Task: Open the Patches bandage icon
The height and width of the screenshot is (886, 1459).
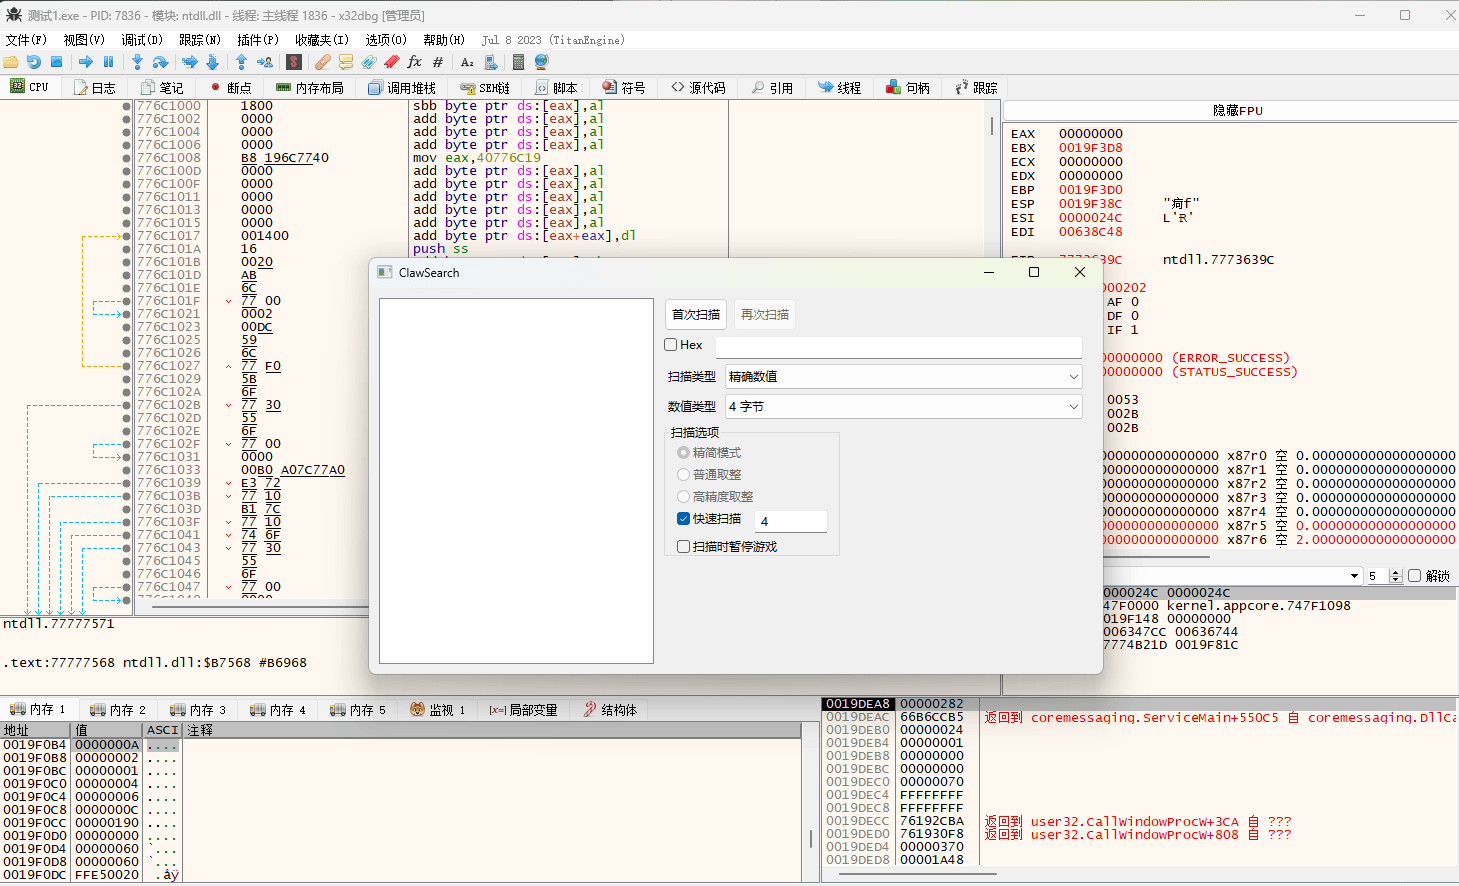Action: point(322,62)
